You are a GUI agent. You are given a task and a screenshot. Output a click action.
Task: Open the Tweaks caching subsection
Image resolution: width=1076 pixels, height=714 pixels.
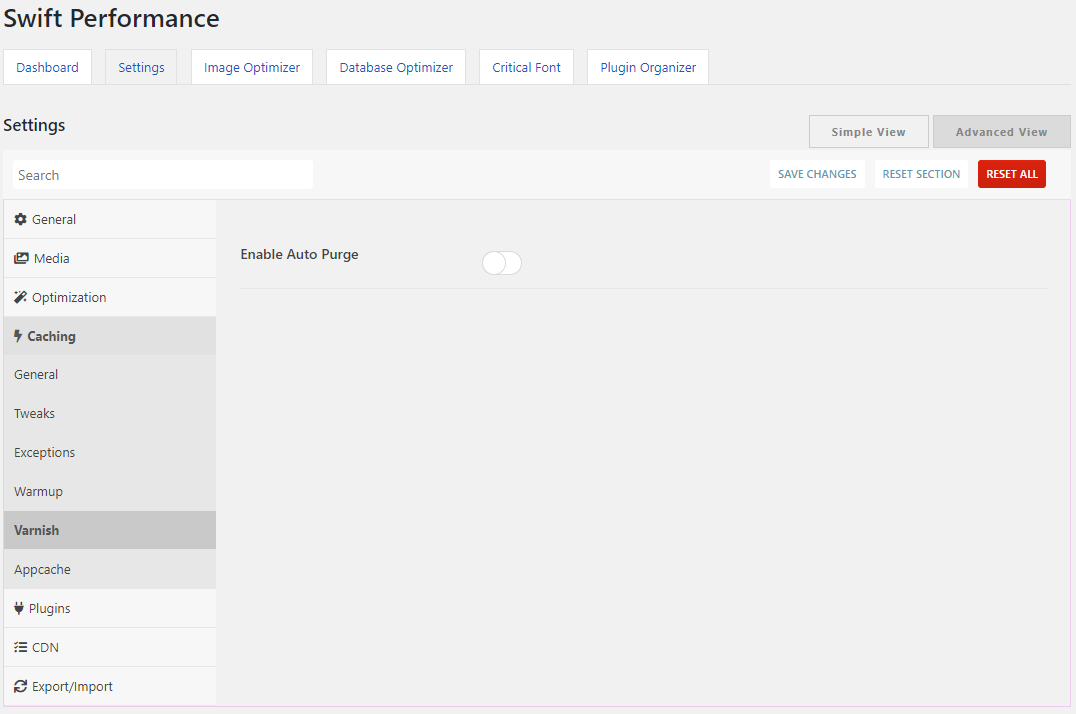[x=110, y=413]
